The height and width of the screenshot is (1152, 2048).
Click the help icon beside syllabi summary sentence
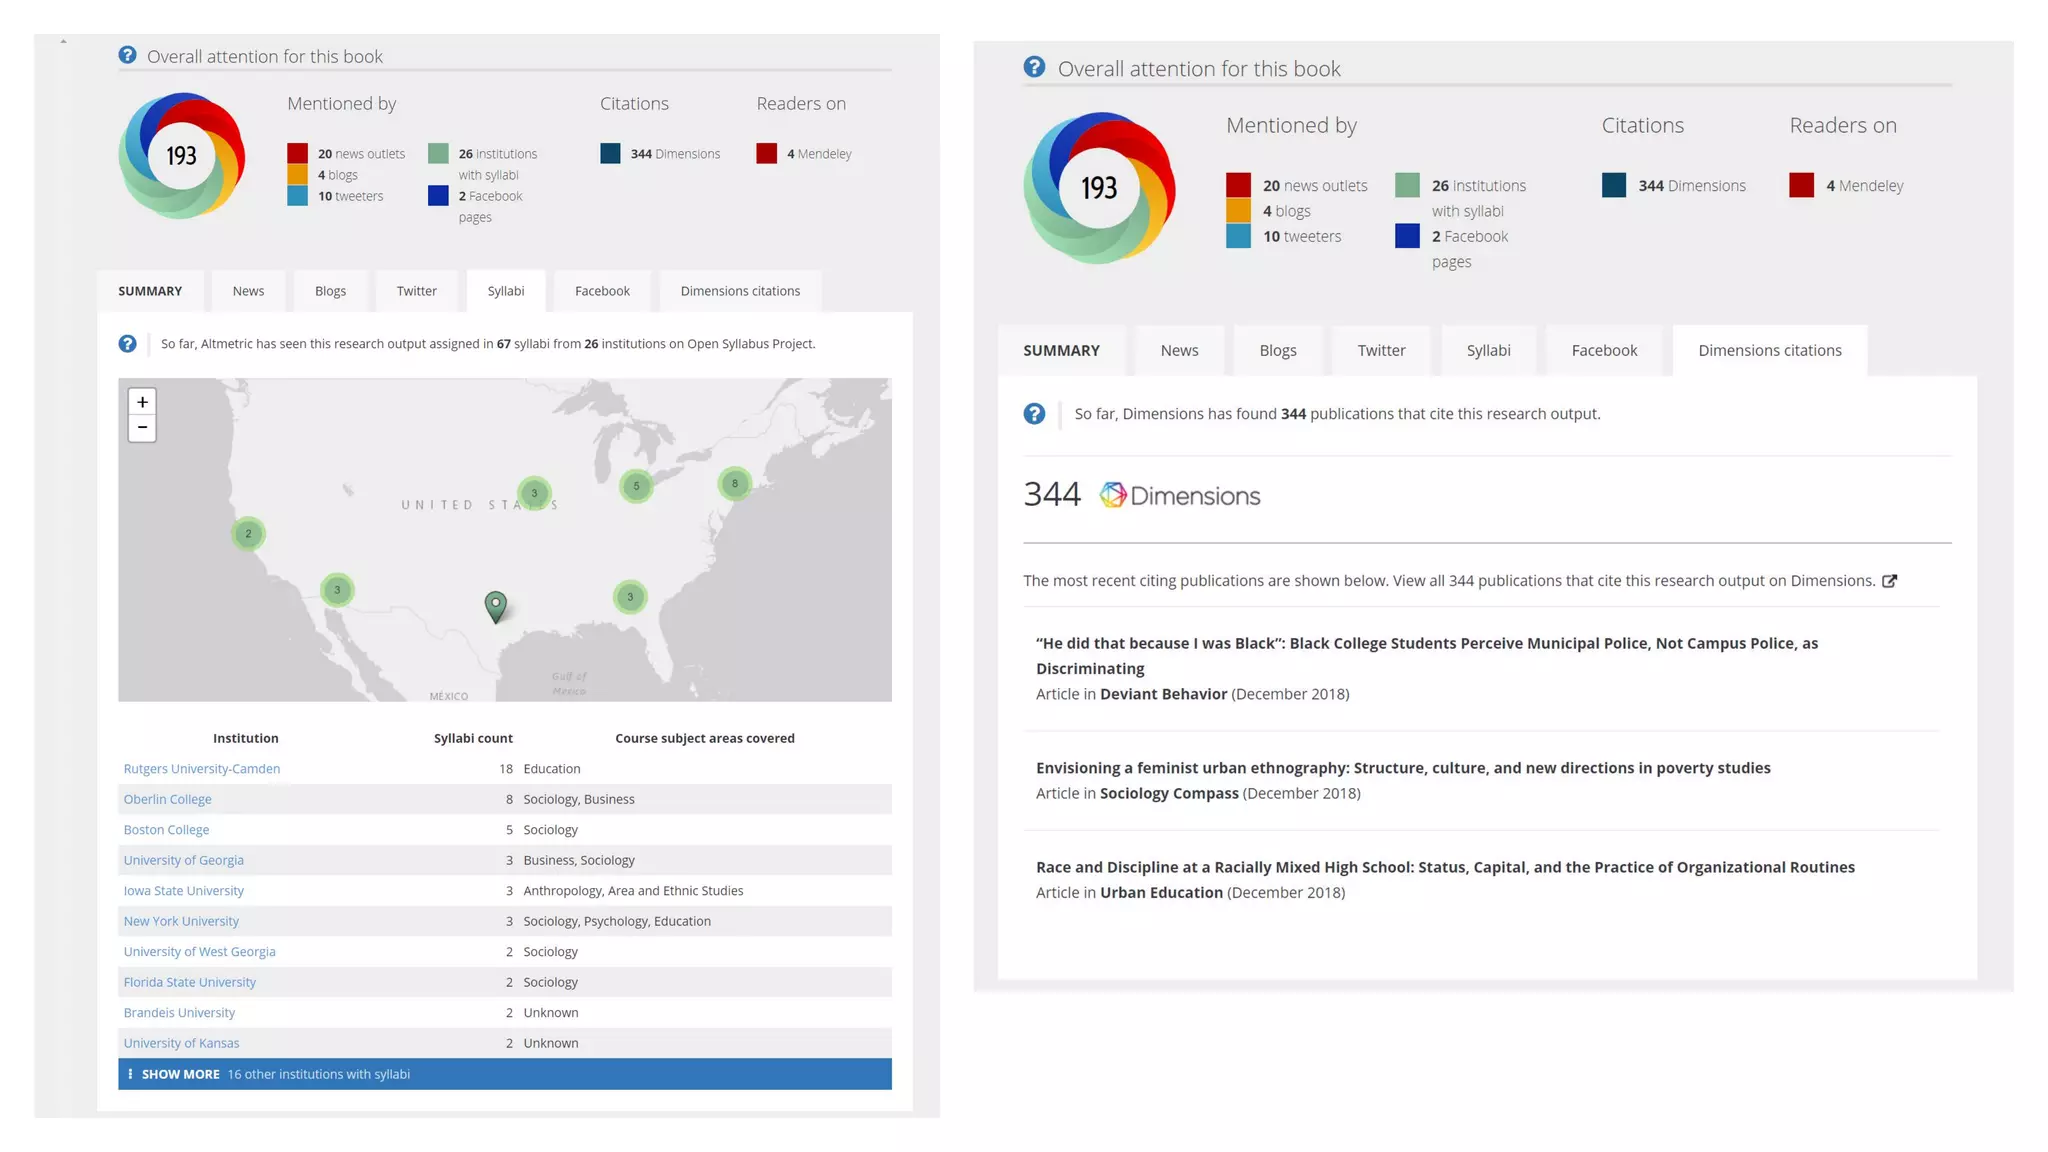click(127, 344)
